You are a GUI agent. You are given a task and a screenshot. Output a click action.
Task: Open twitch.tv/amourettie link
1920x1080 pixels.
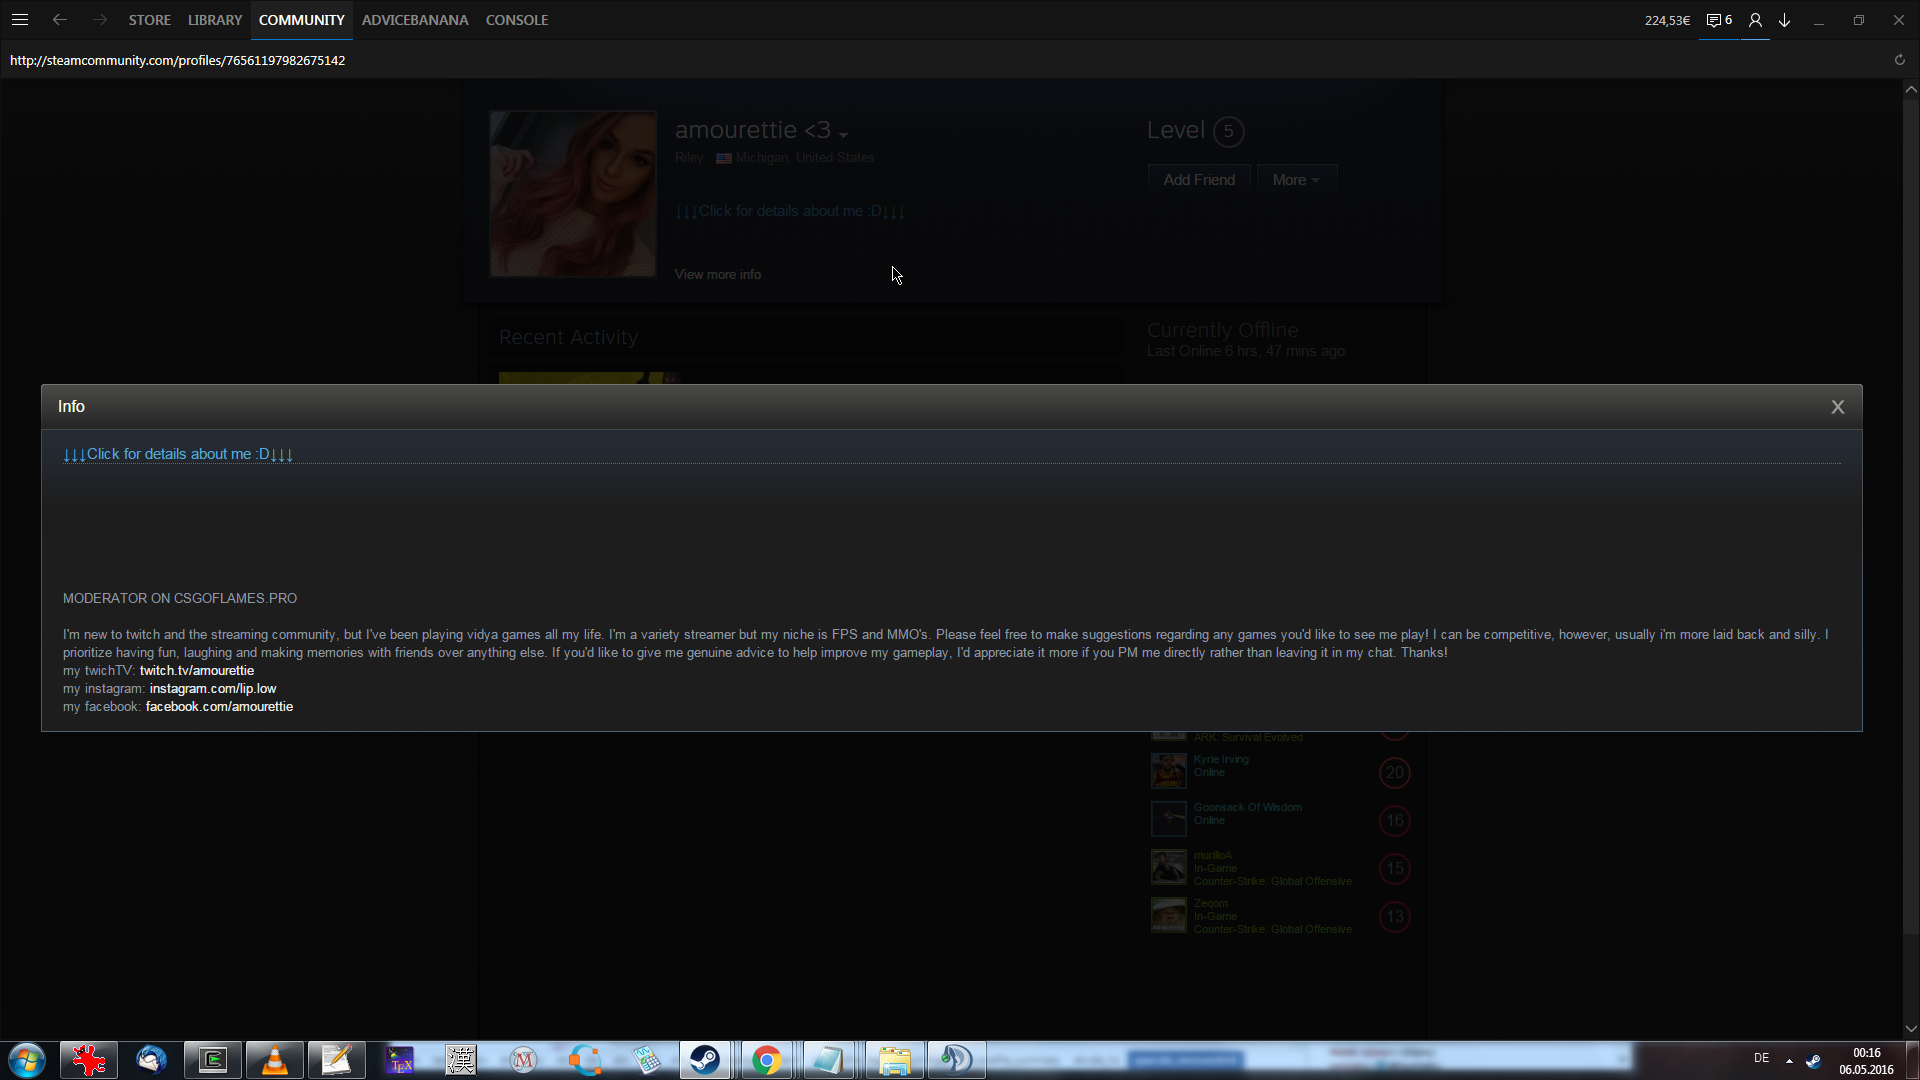click(197, 671)
